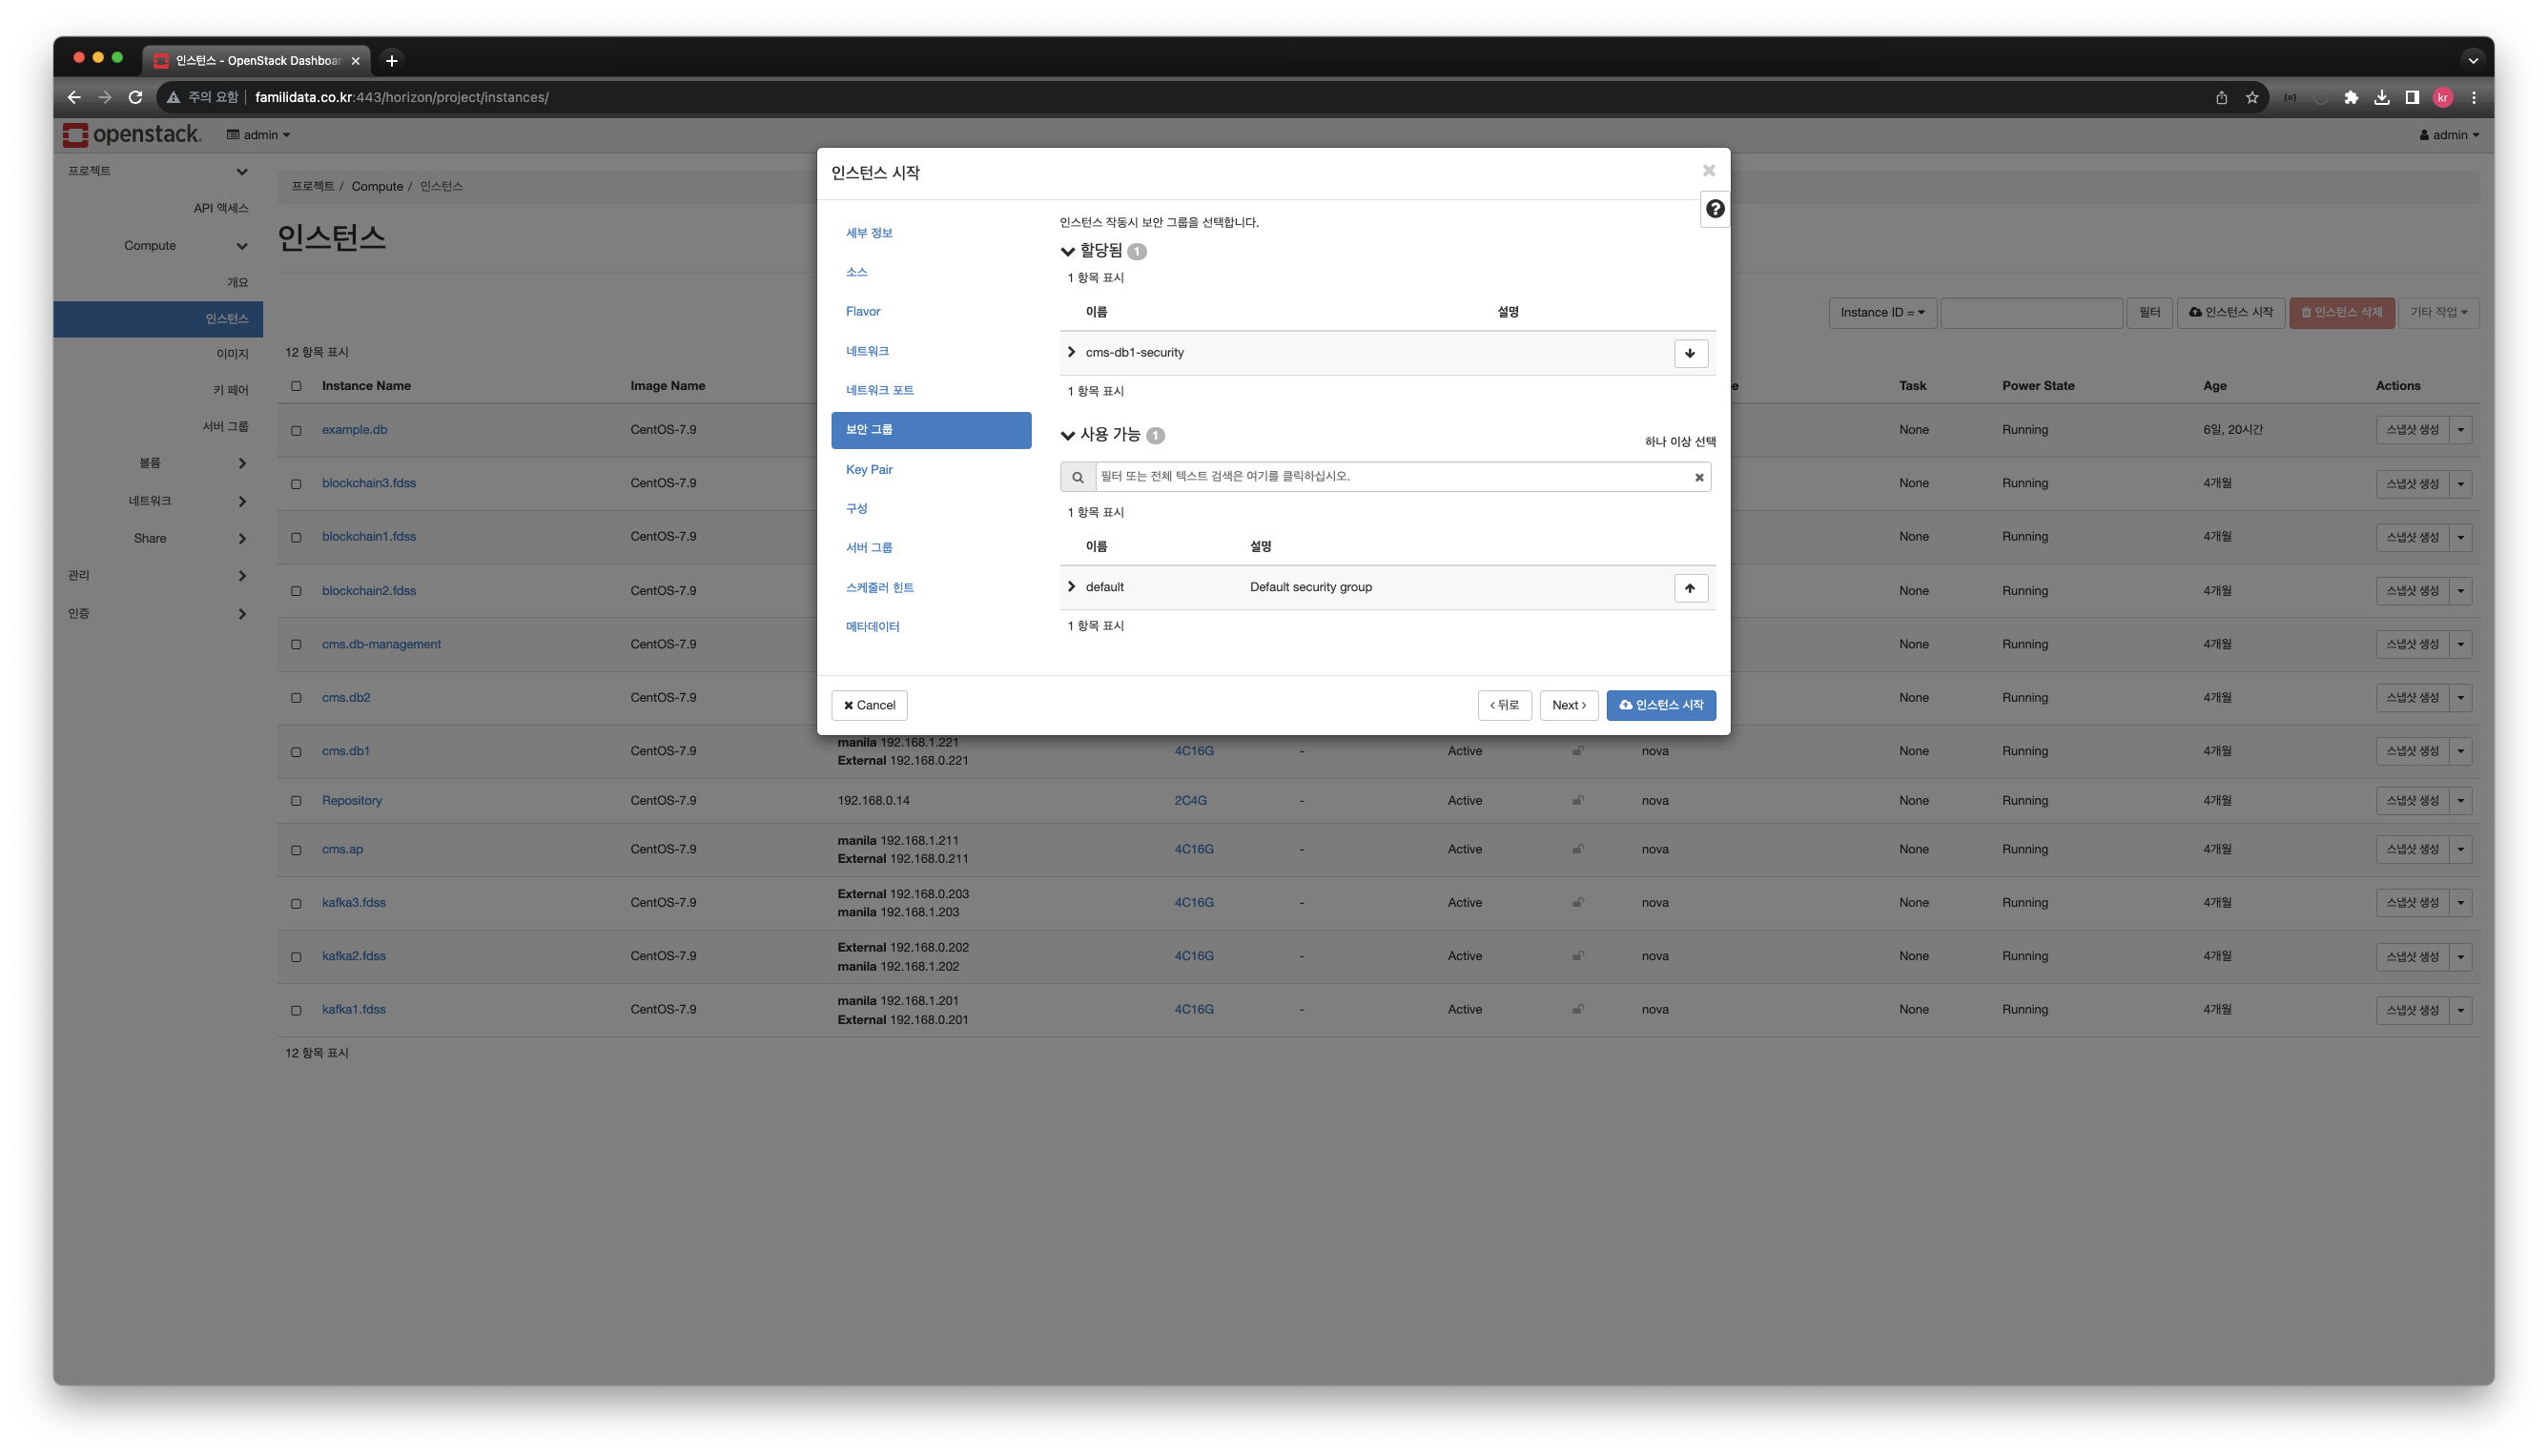This screenshot has height=1456, width=2548.
Task: Collapse the 사용 가능 section
Action: click(1068, 435)
